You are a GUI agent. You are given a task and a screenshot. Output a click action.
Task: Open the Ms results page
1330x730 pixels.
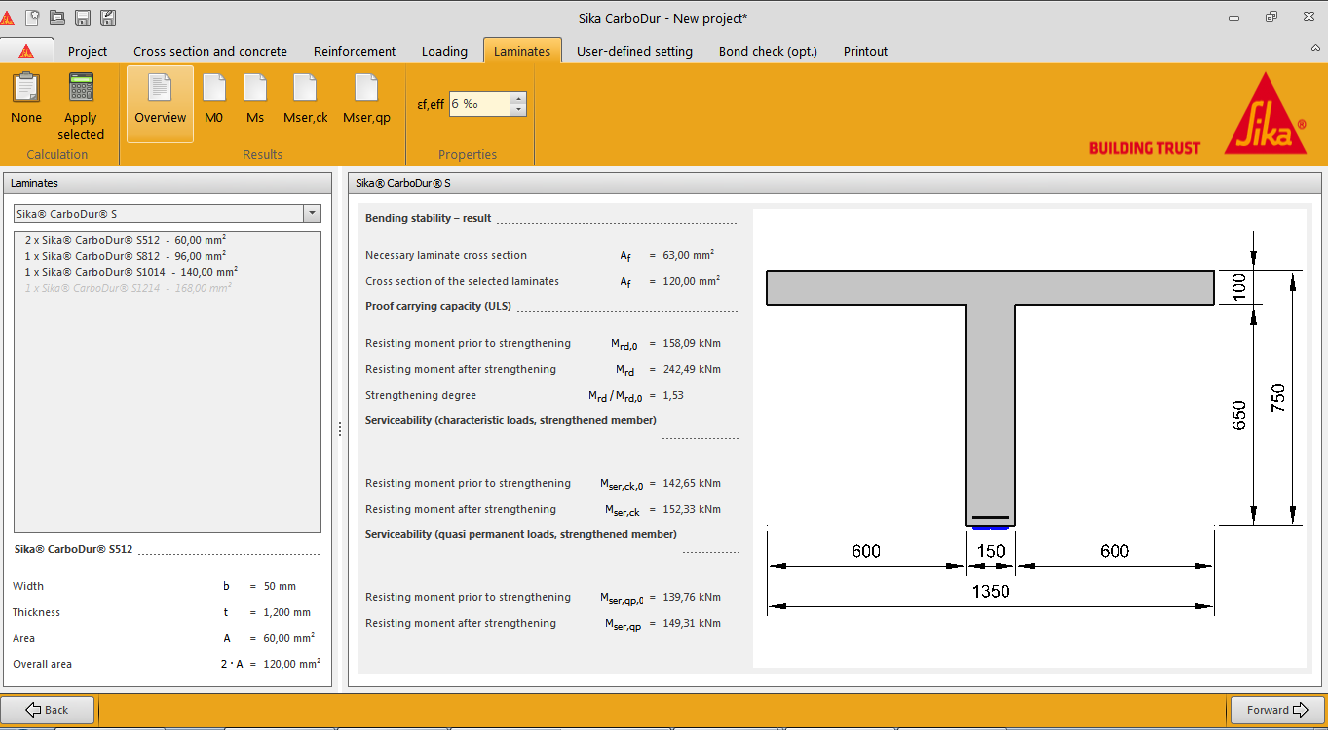255,99
